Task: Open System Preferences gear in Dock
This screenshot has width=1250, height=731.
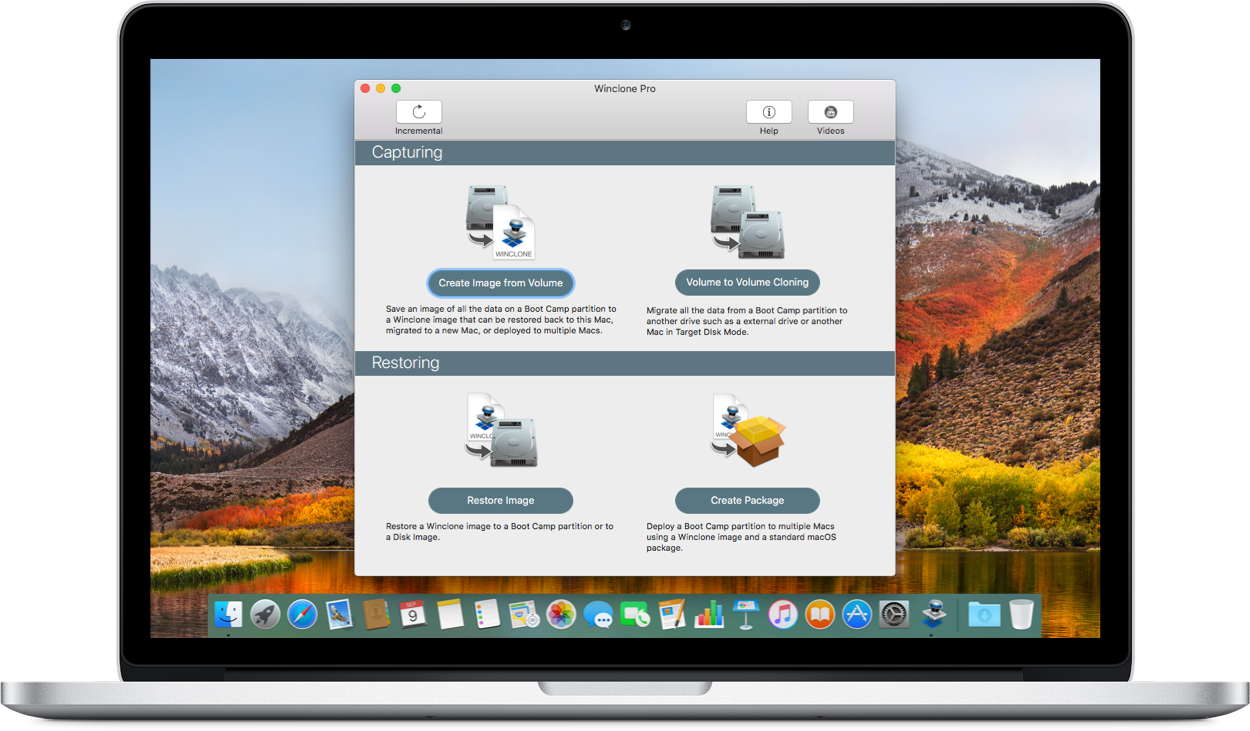Action: (x=894, y=614)
